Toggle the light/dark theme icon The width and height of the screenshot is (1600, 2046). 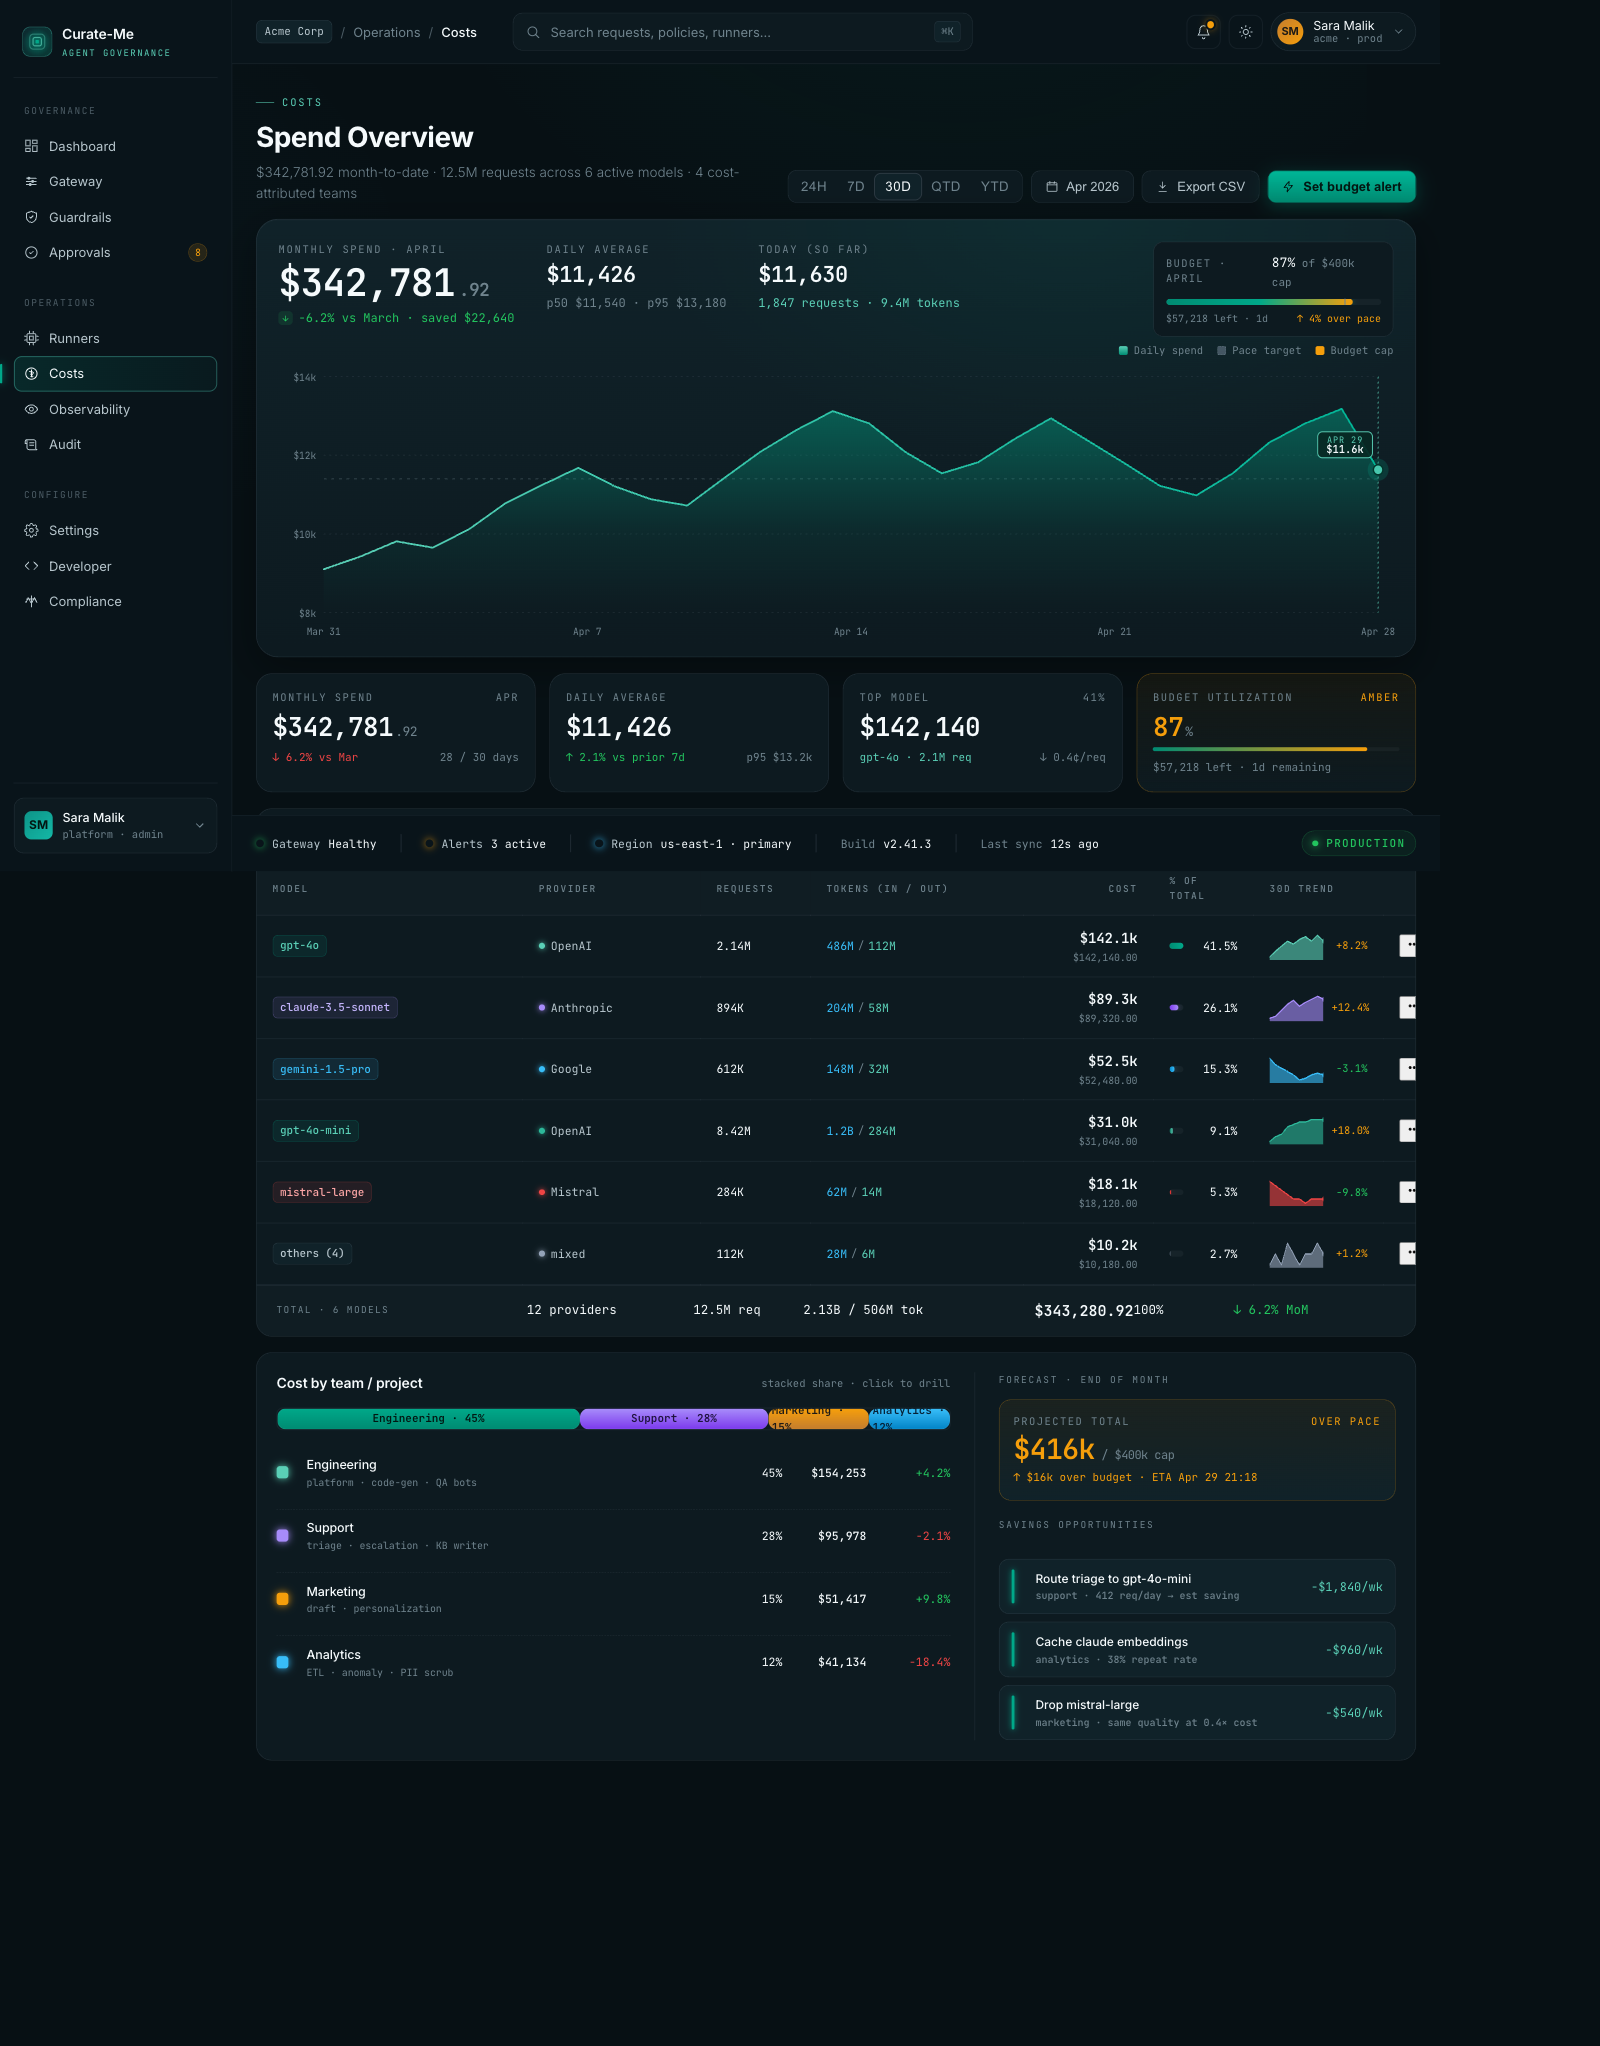coord(1245,32)
